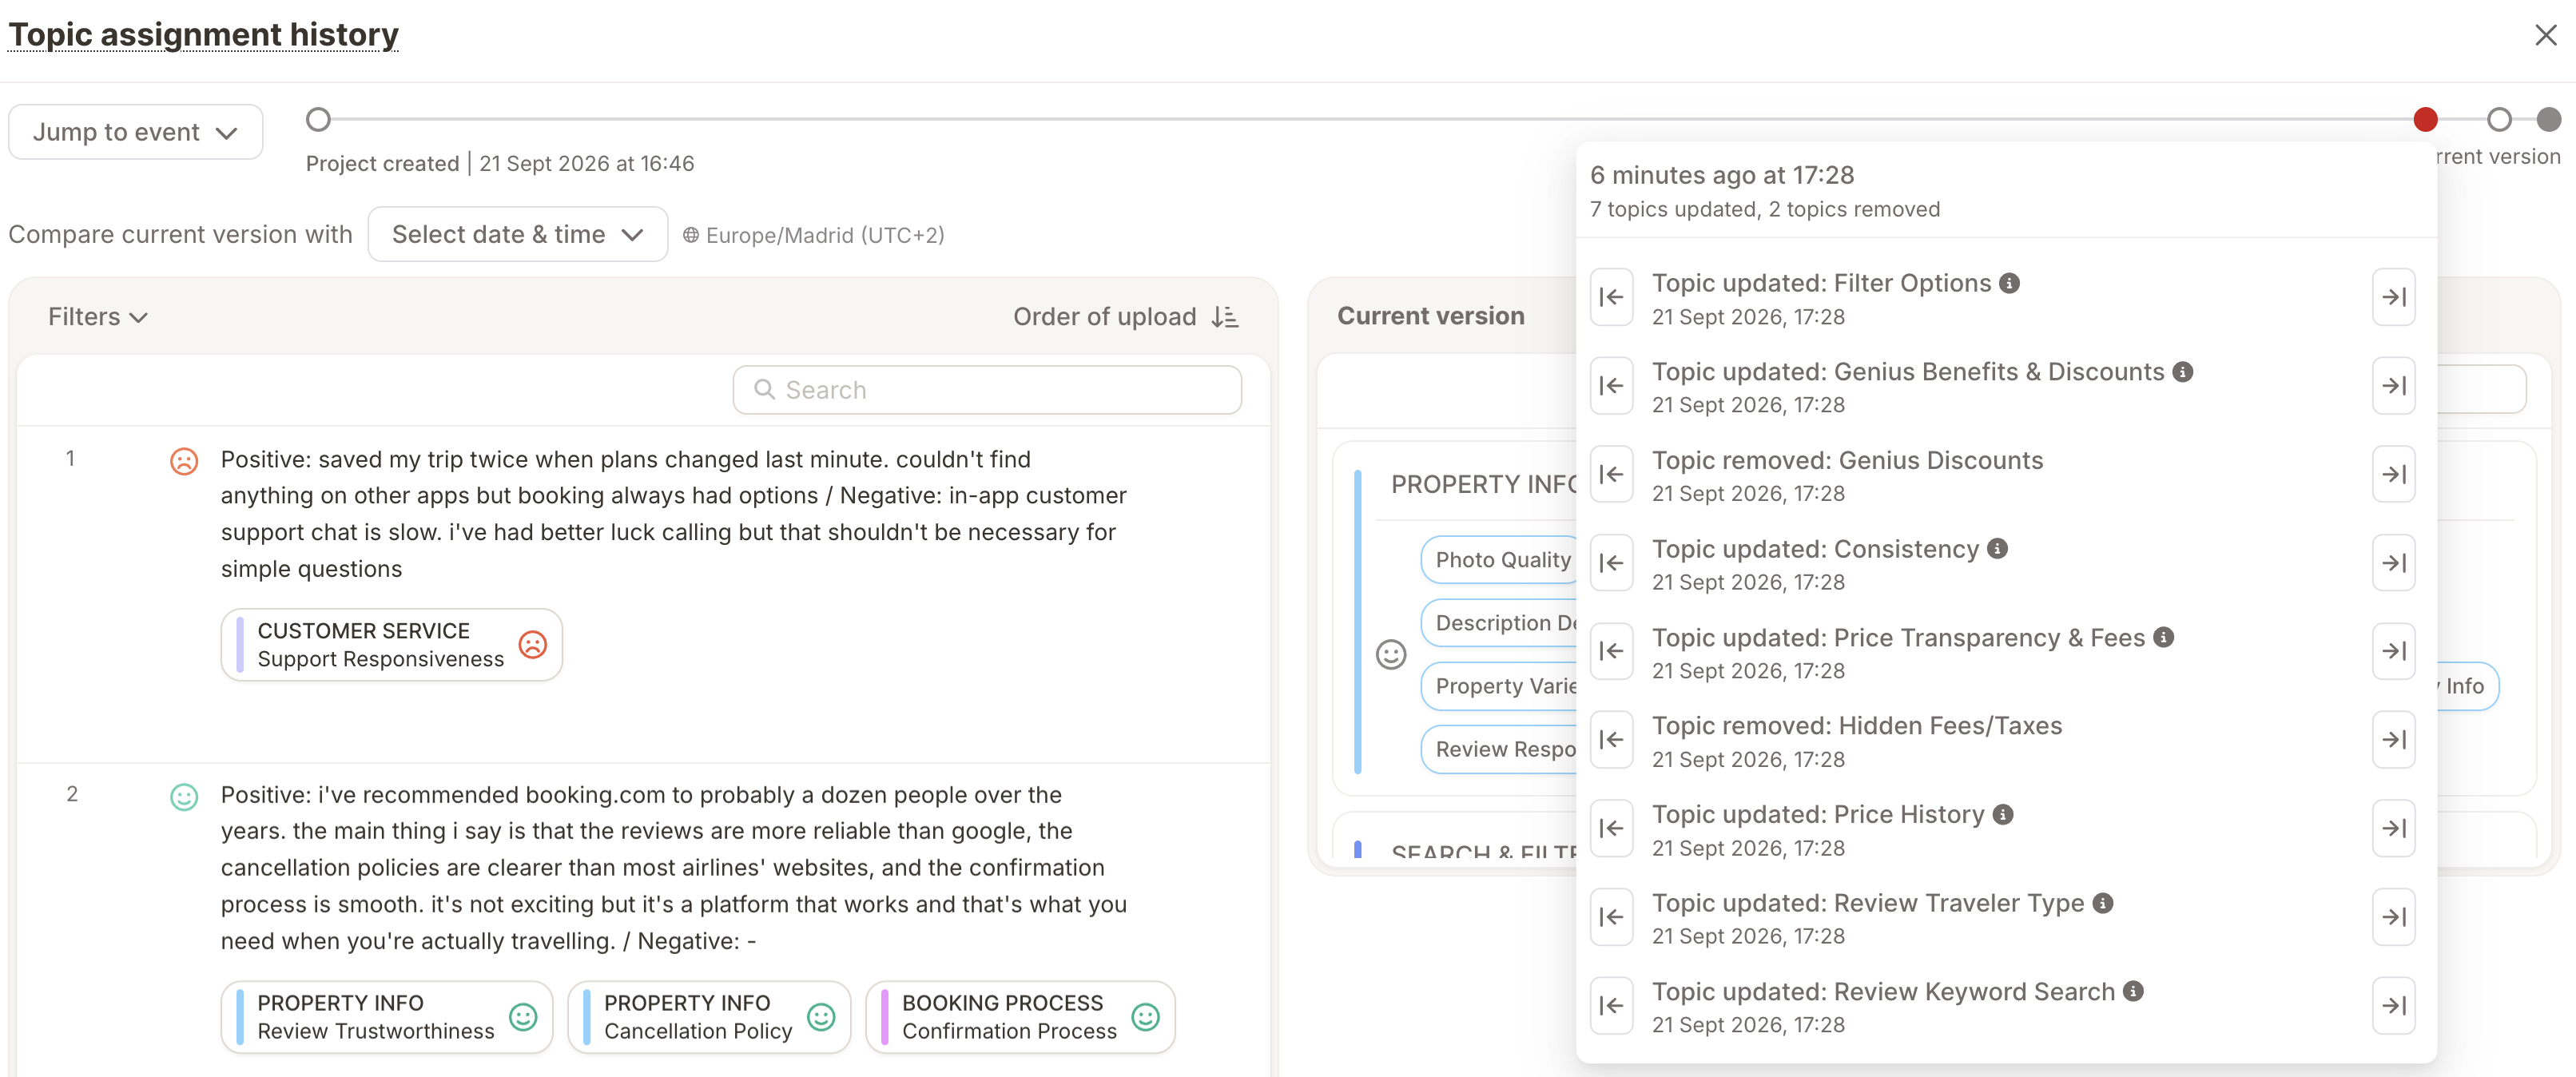Click Property Info Cancellation Policy tag
The image size is (2576, 1077).
tap(709, 1017)
